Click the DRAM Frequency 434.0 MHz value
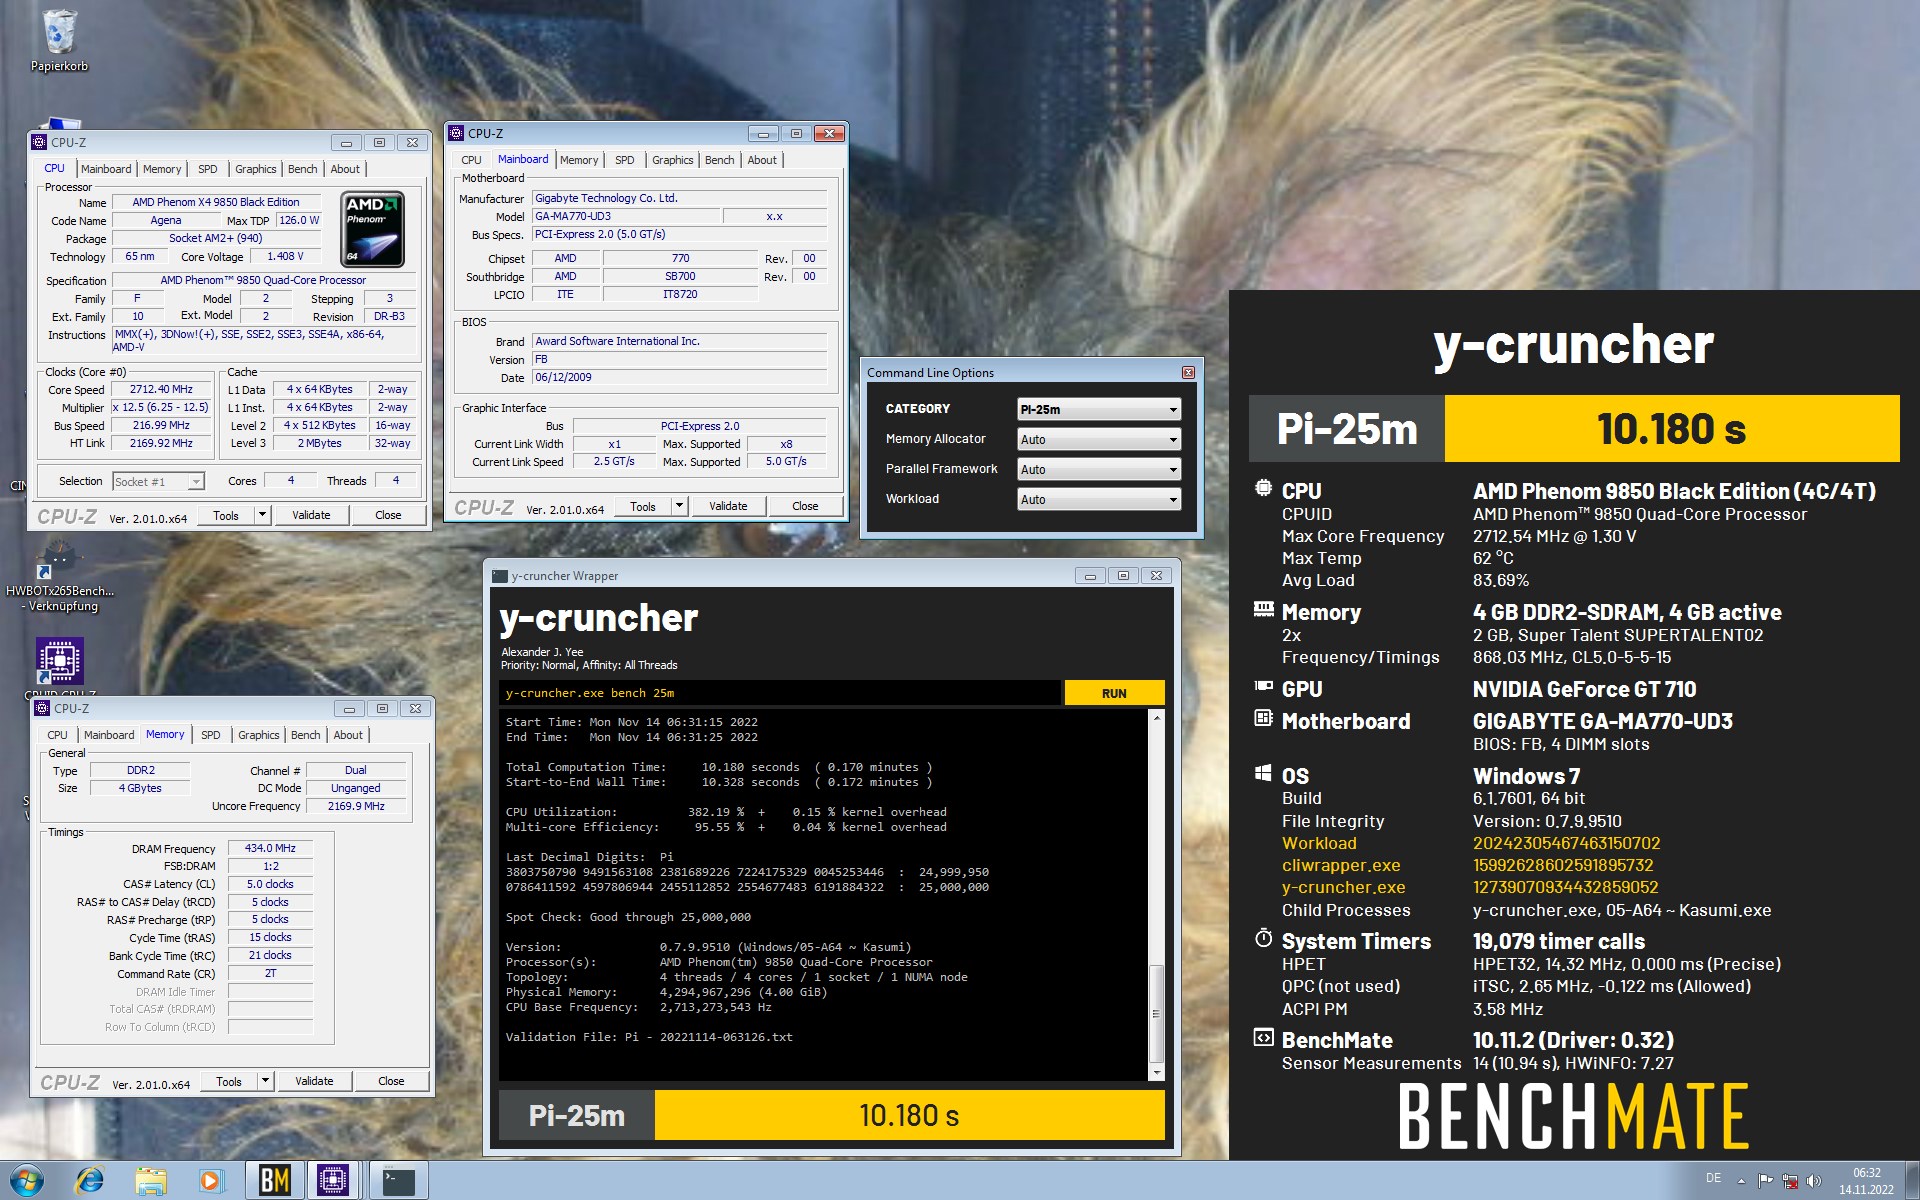Image resolution: width=1920 pixels, height=1200 pixels. (270, 848)
